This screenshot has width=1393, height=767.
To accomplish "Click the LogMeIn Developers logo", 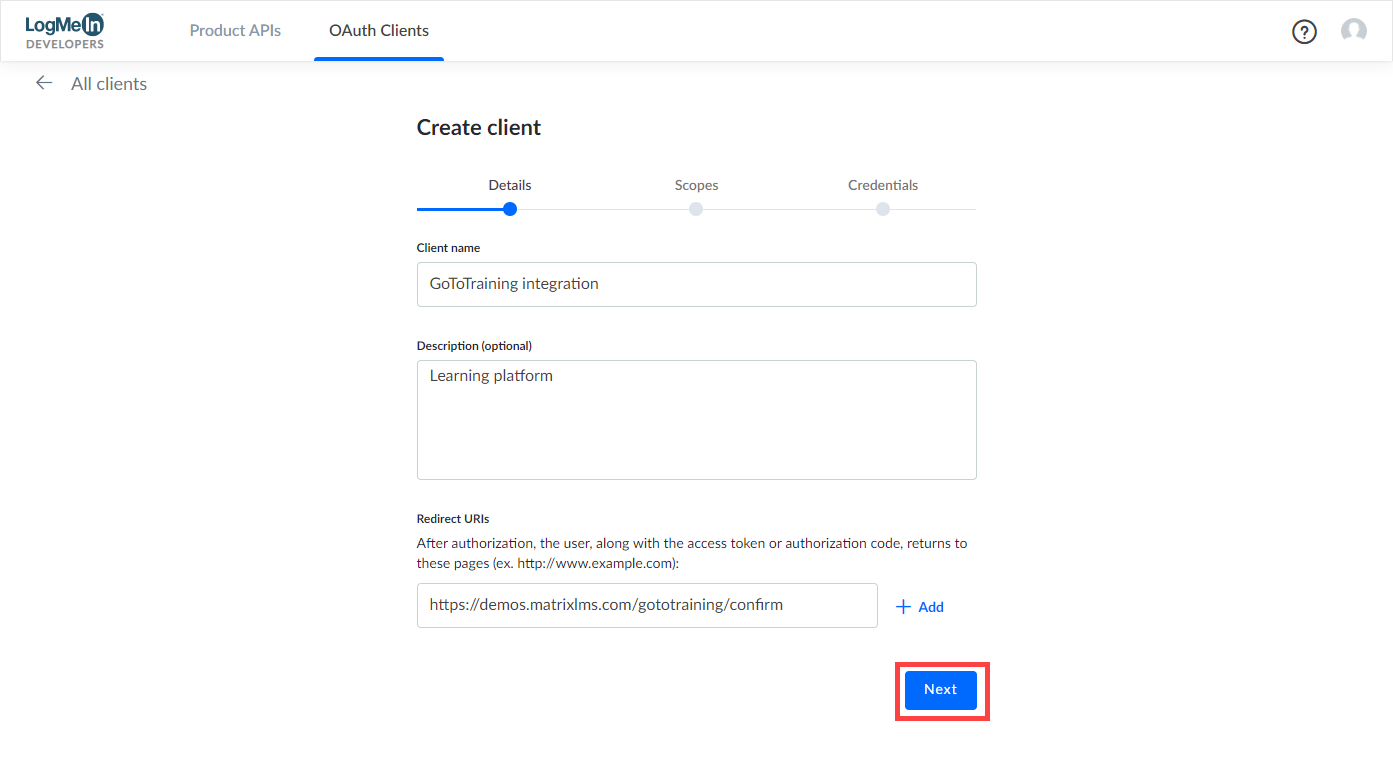I will [x=65, y=31].
